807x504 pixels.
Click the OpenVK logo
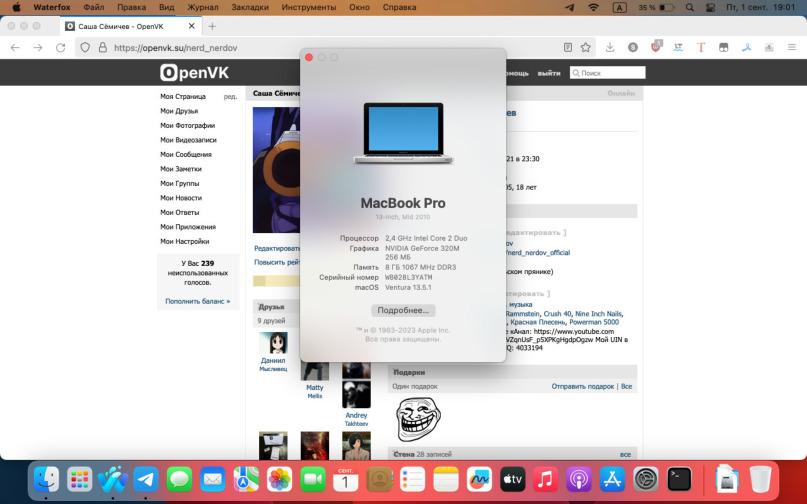click(195, 73)
